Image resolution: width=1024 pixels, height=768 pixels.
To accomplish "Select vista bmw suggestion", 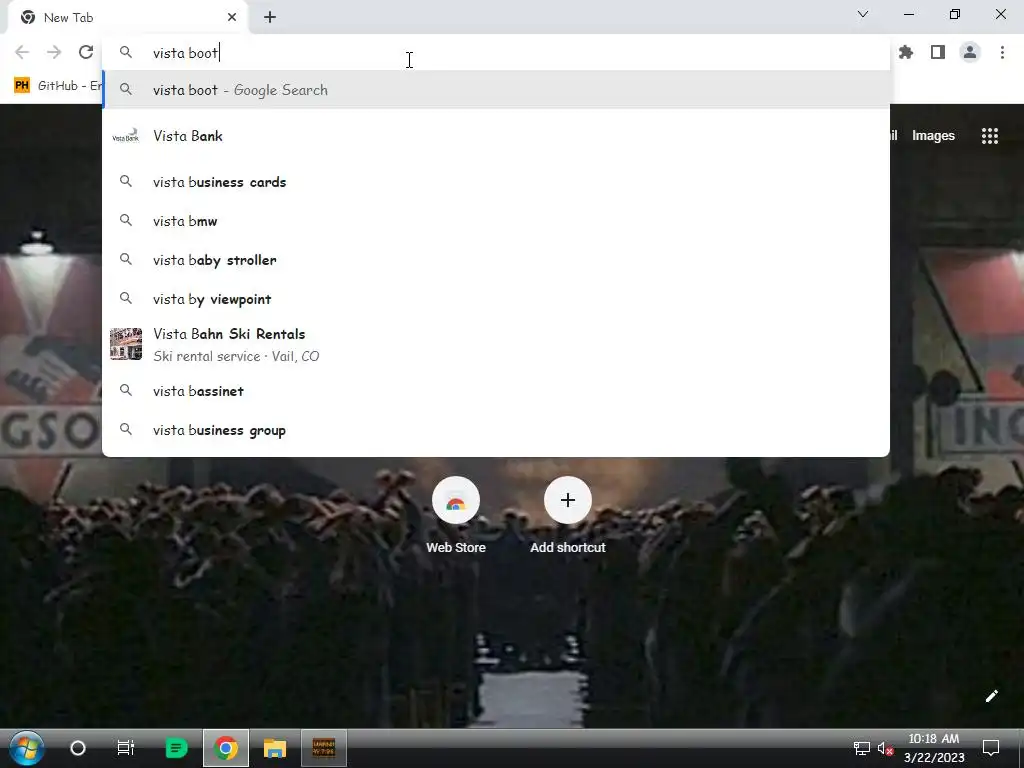I will 496,221.
